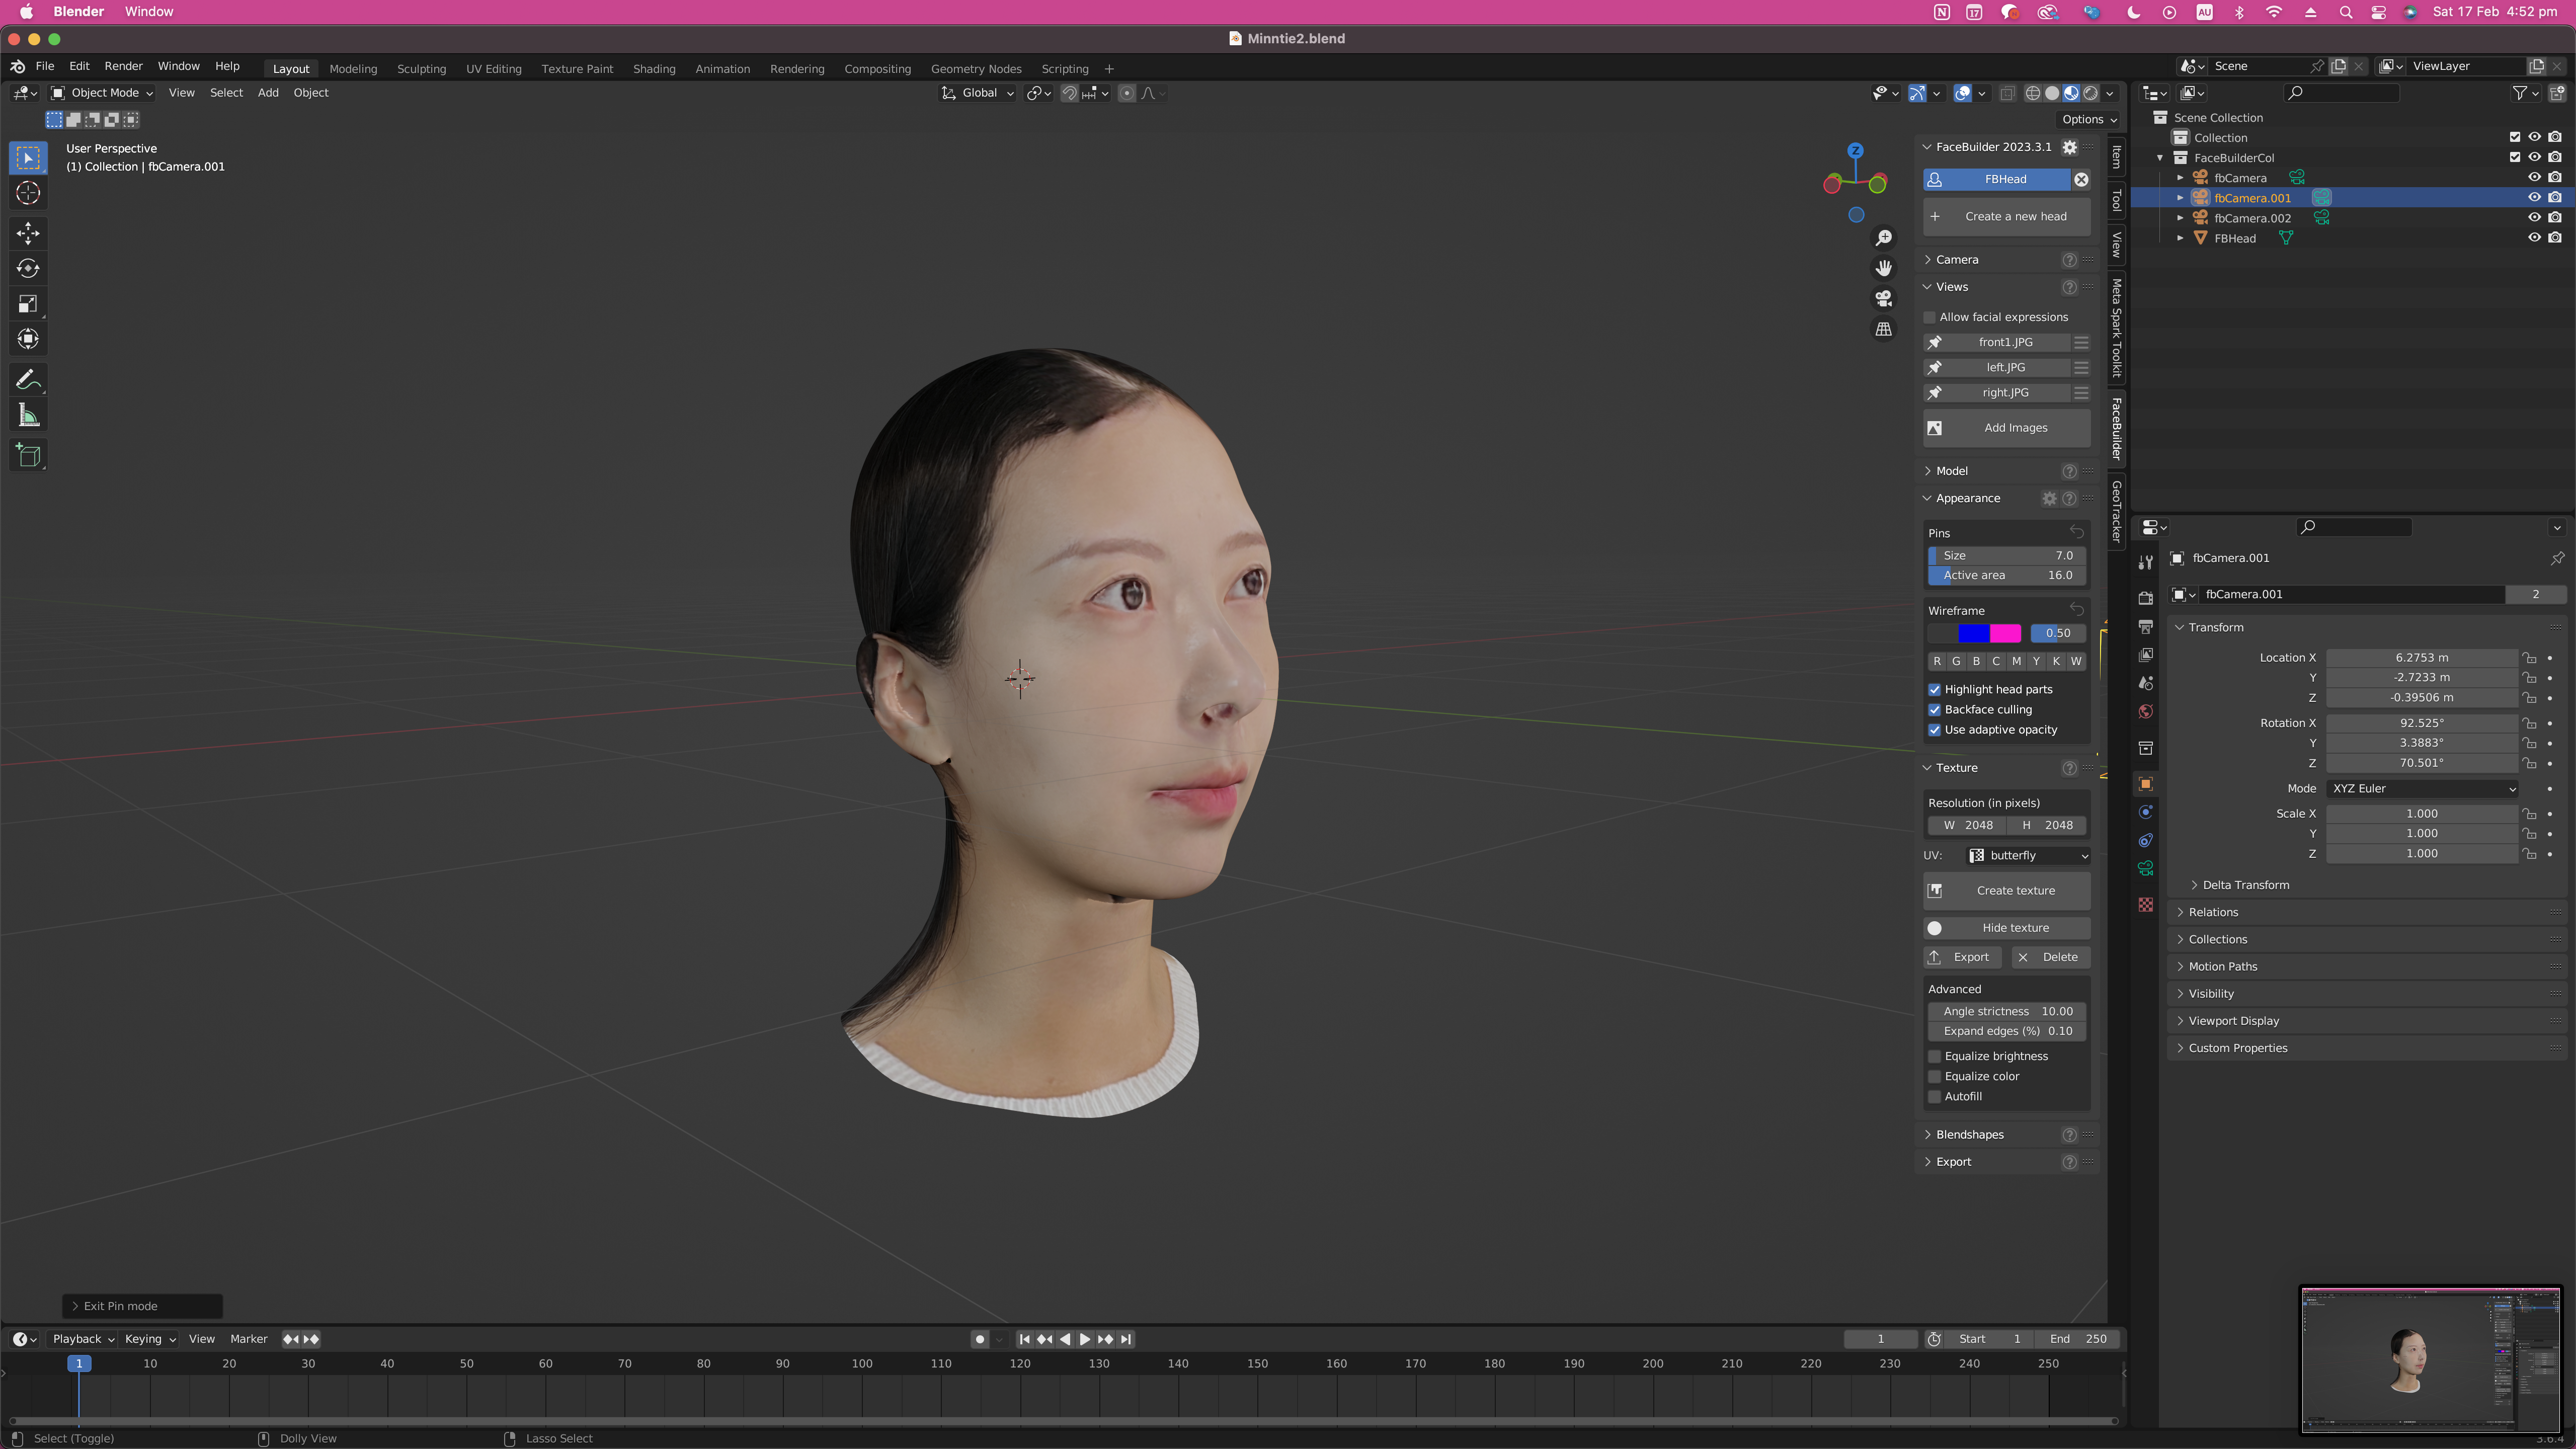Open the Render menu

tap(124, 66)
